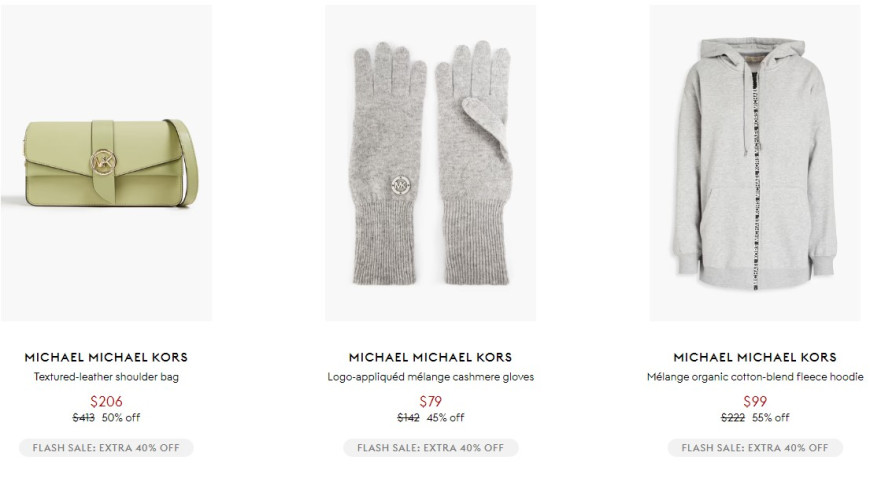Click the Michael Michael Kors brand above shoulder bag
Viewport: 870px width, 482px height.
106,357
